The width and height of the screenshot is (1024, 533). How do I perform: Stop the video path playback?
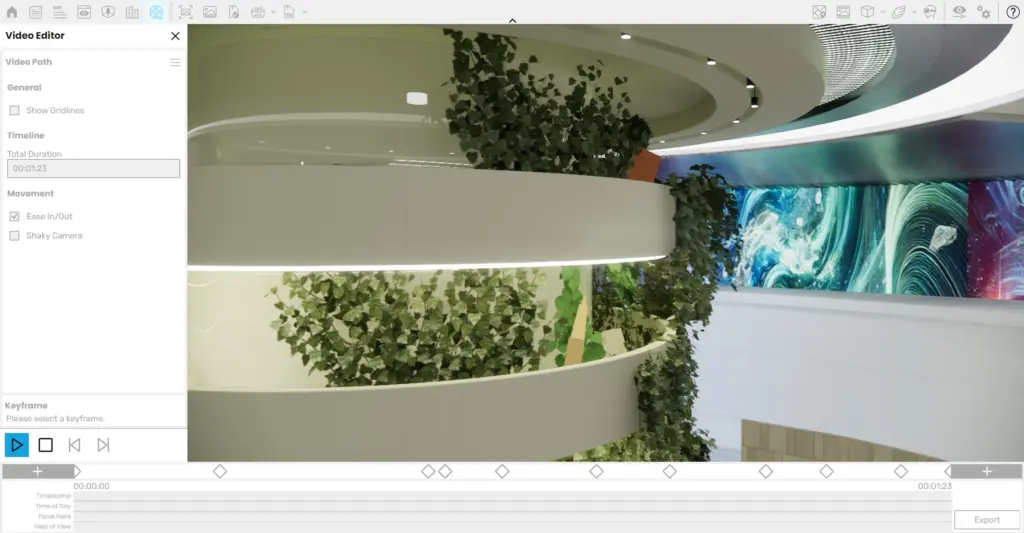46,445
